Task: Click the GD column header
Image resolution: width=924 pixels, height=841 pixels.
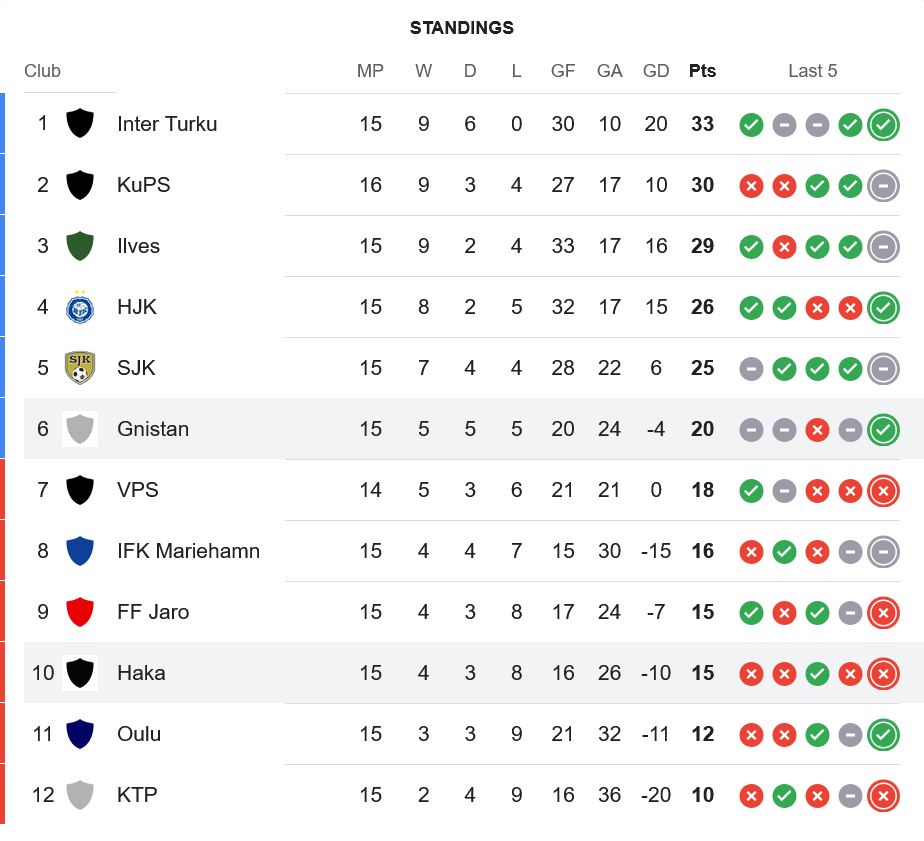Action: (656, 71)
